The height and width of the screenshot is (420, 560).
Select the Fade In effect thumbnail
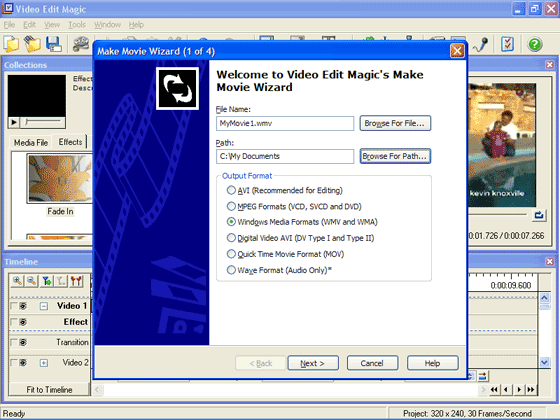60,179
